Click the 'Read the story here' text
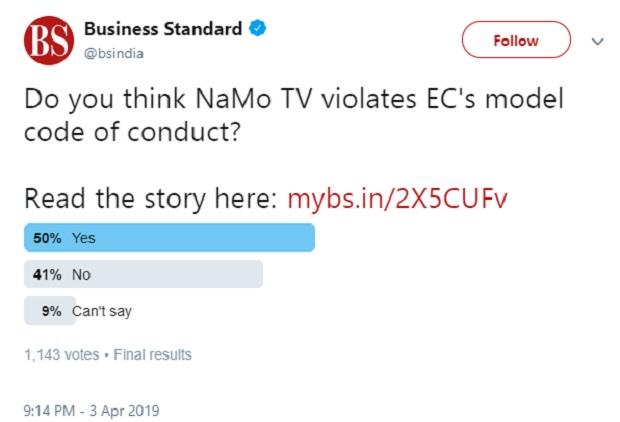Image resolution: width=620 pixels, height=422 pixels. [x=152, y=198]
